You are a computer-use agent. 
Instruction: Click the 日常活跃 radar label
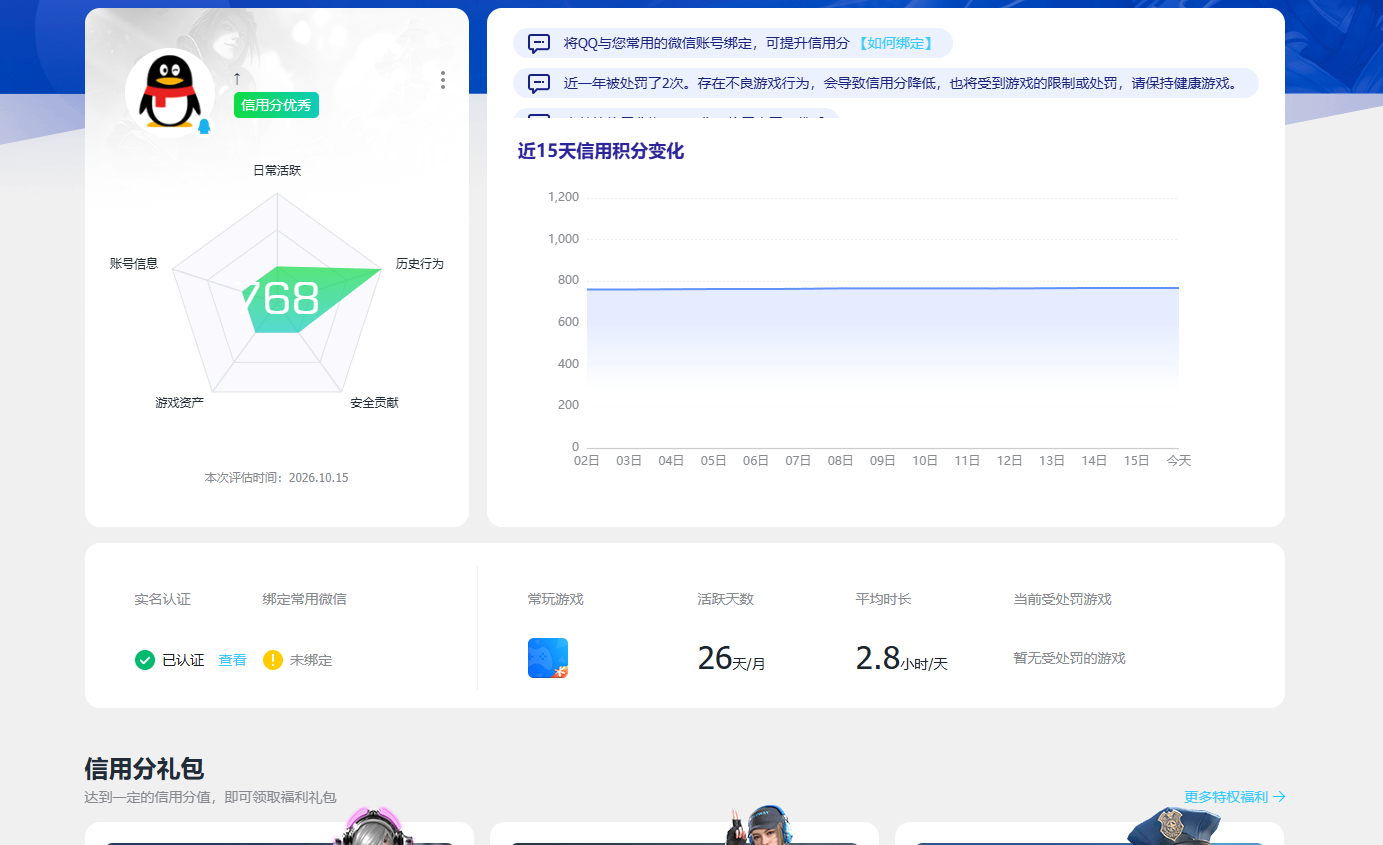tap(277, 170)
